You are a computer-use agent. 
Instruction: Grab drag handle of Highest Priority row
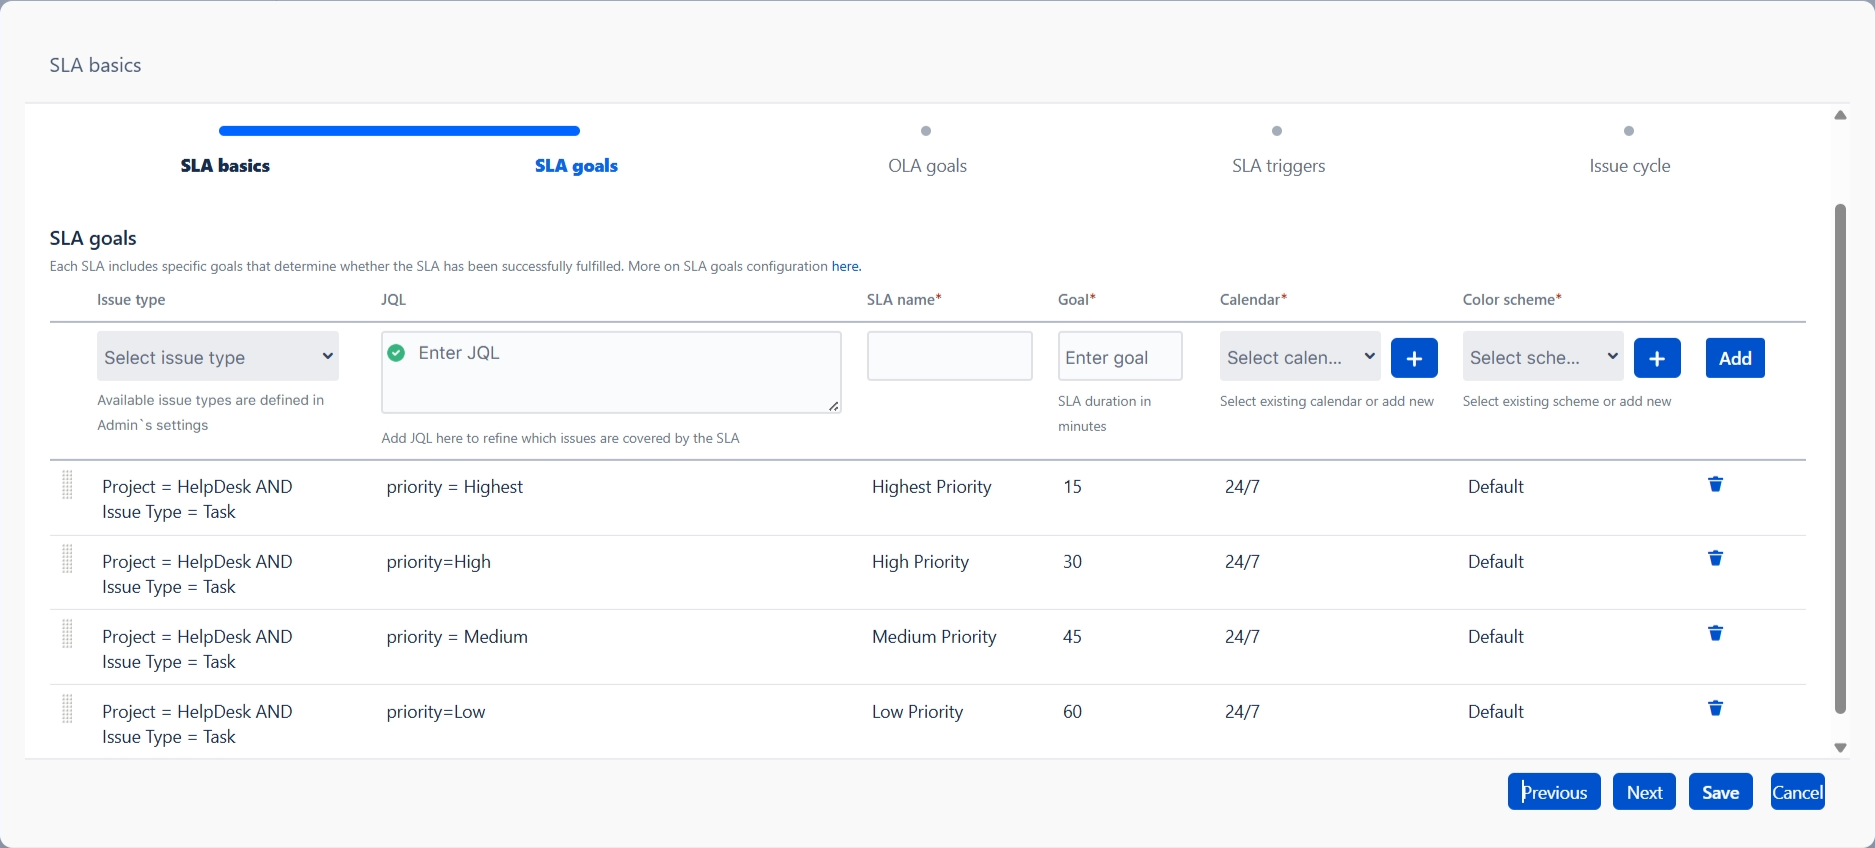coord(68,485)
